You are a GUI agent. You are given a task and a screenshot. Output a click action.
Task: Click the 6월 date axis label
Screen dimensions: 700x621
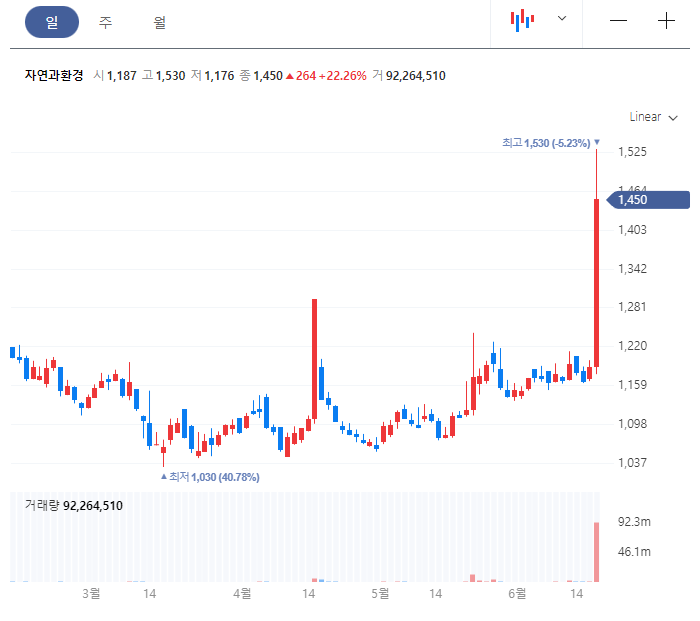[517, 594]
